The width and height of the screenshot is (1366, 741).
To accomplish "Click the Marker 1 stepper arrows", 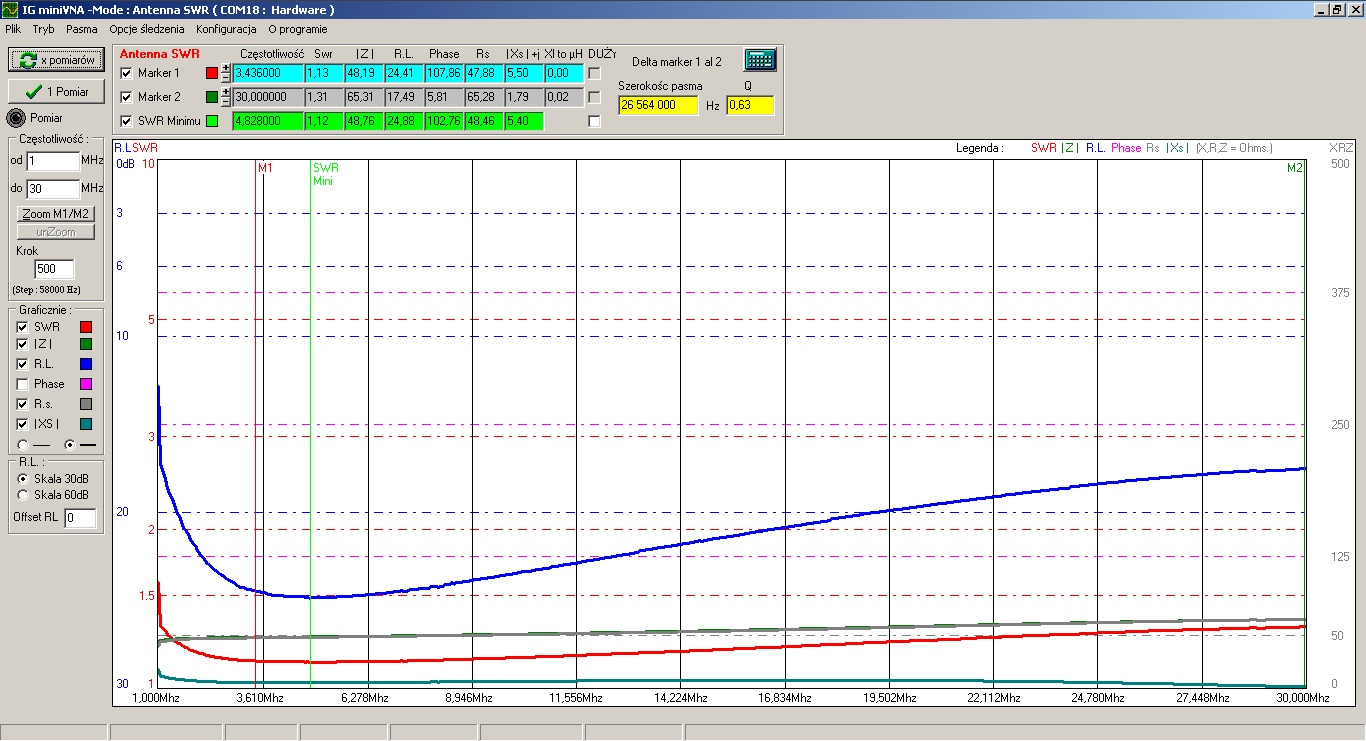I will tap(226, 73).
